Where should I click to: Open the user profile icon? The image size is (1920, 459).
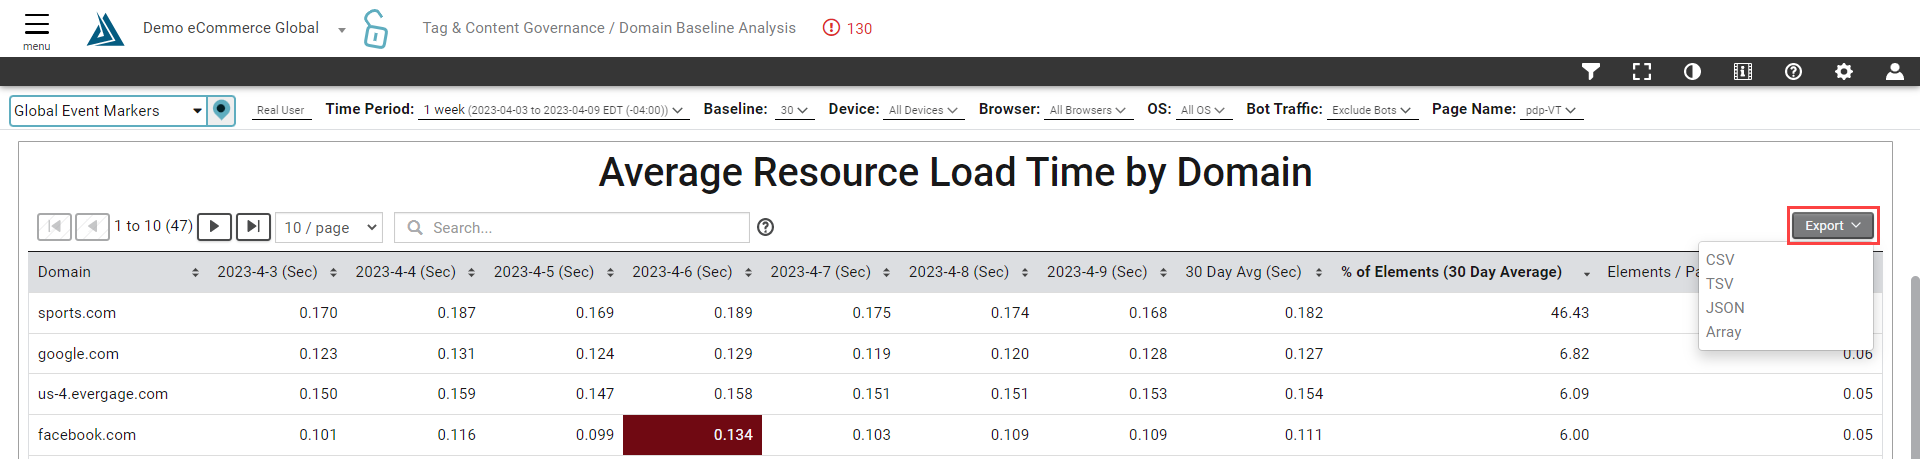(x=1894, y=71)
